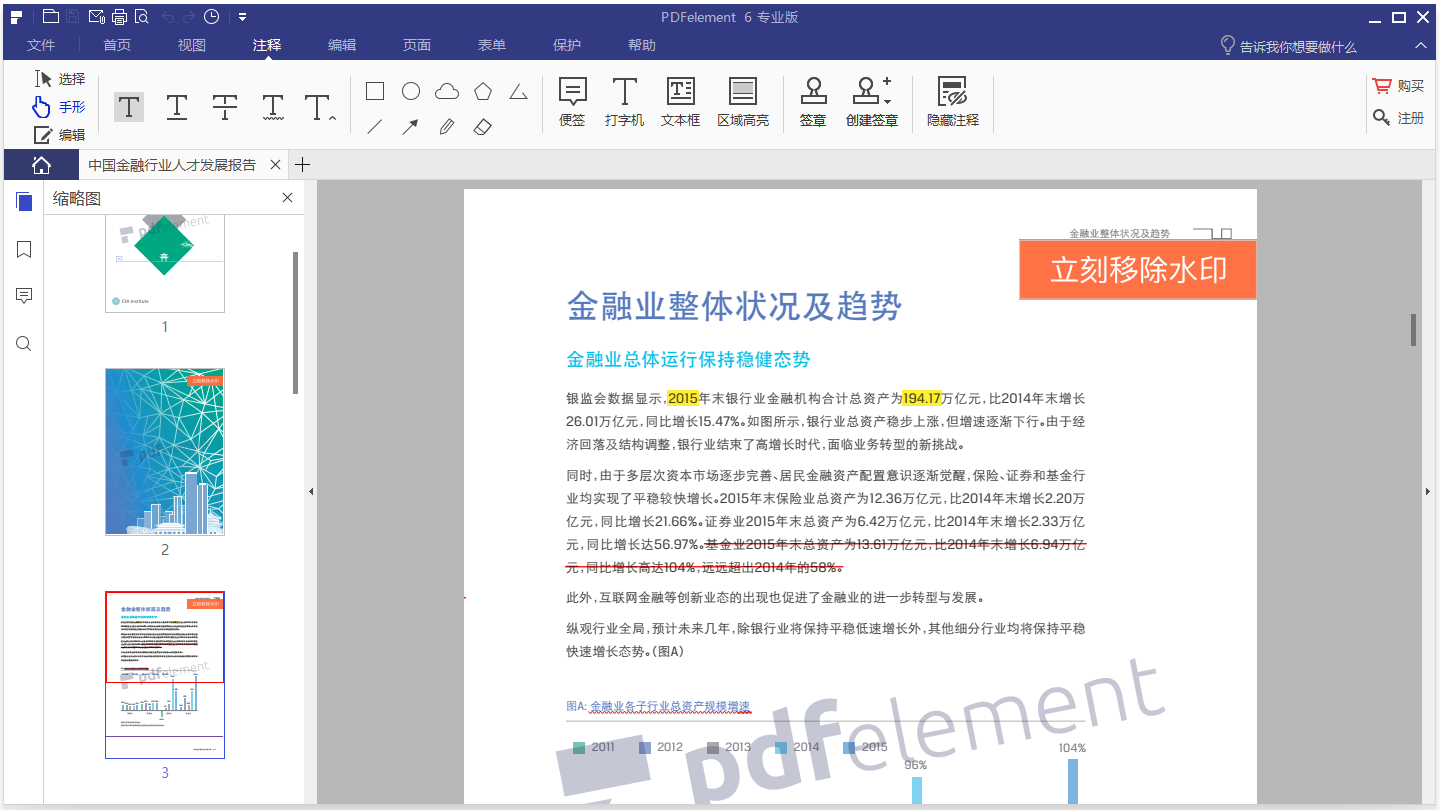Pick the eraser tool
Screen dimensions: 1440x810
(482, 127)
